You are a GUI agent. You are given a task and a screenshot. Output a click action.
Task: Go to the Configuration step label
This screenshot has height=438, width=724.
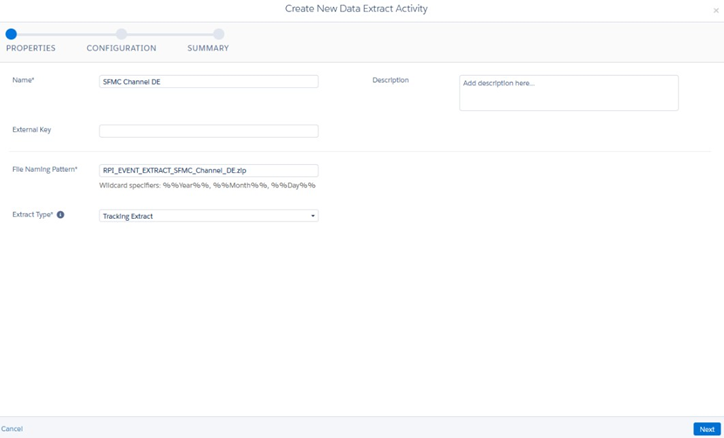[121, 48]
